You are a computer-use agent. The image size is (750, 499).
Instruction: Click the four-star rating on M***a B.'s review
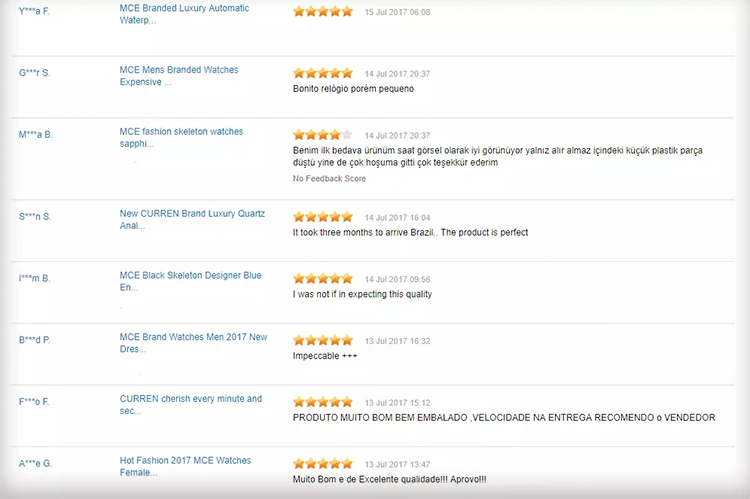(322, 135)
